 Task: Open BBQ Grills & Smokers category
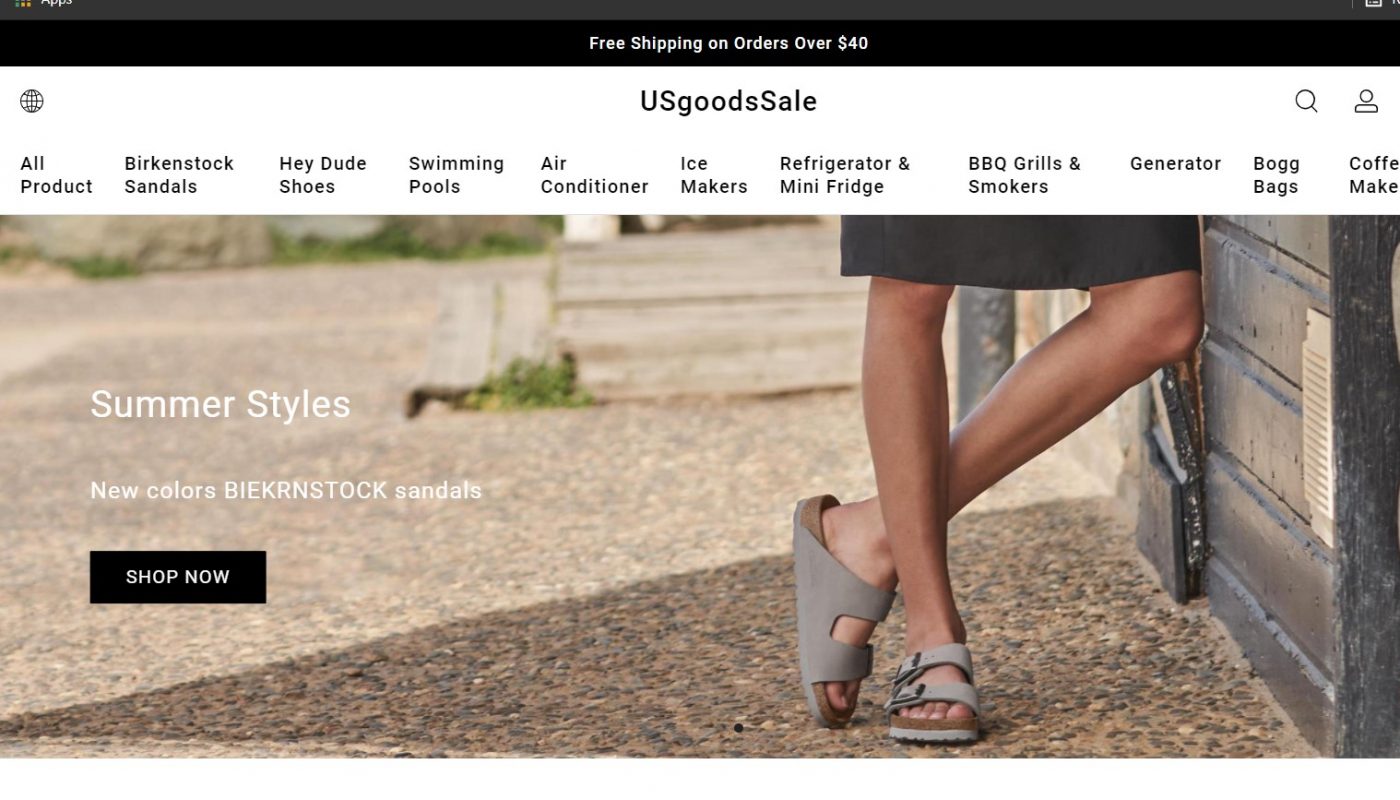(1025, 175)
